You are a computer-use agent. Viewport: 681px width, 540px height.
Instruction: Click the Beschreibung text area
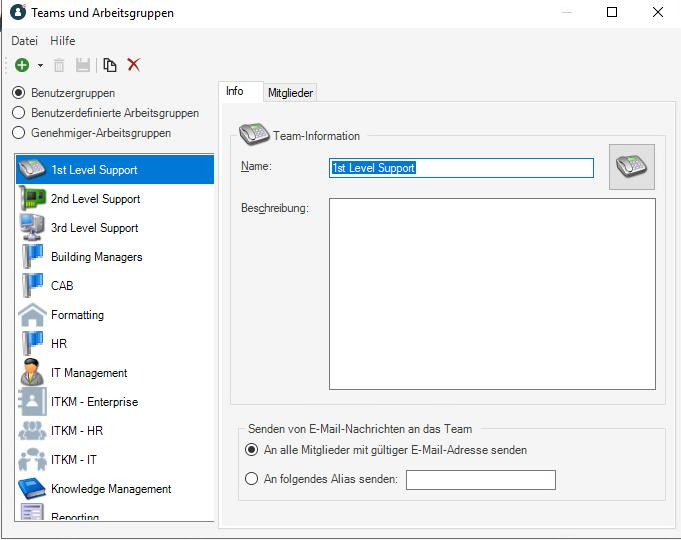492,294
